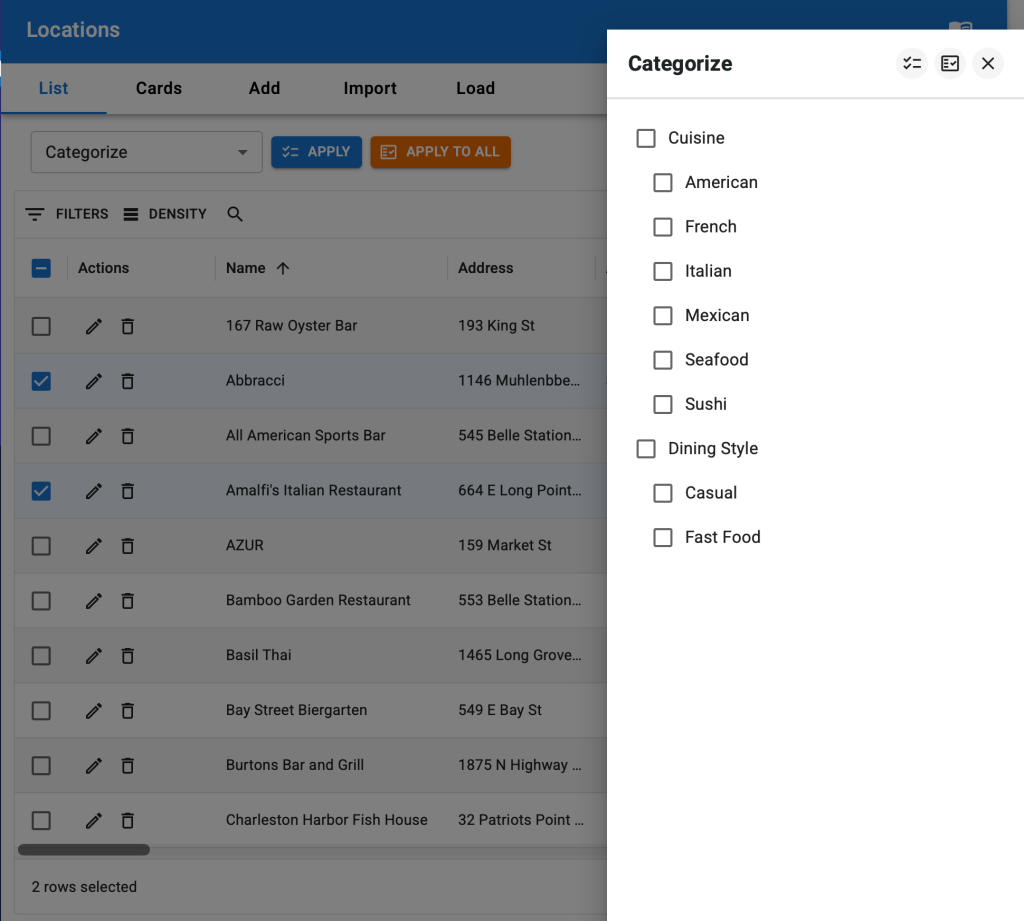Delete Amalfi's Italian Restaurant row
Screen dimensions: 1024x921
click(x=128, y=491)
